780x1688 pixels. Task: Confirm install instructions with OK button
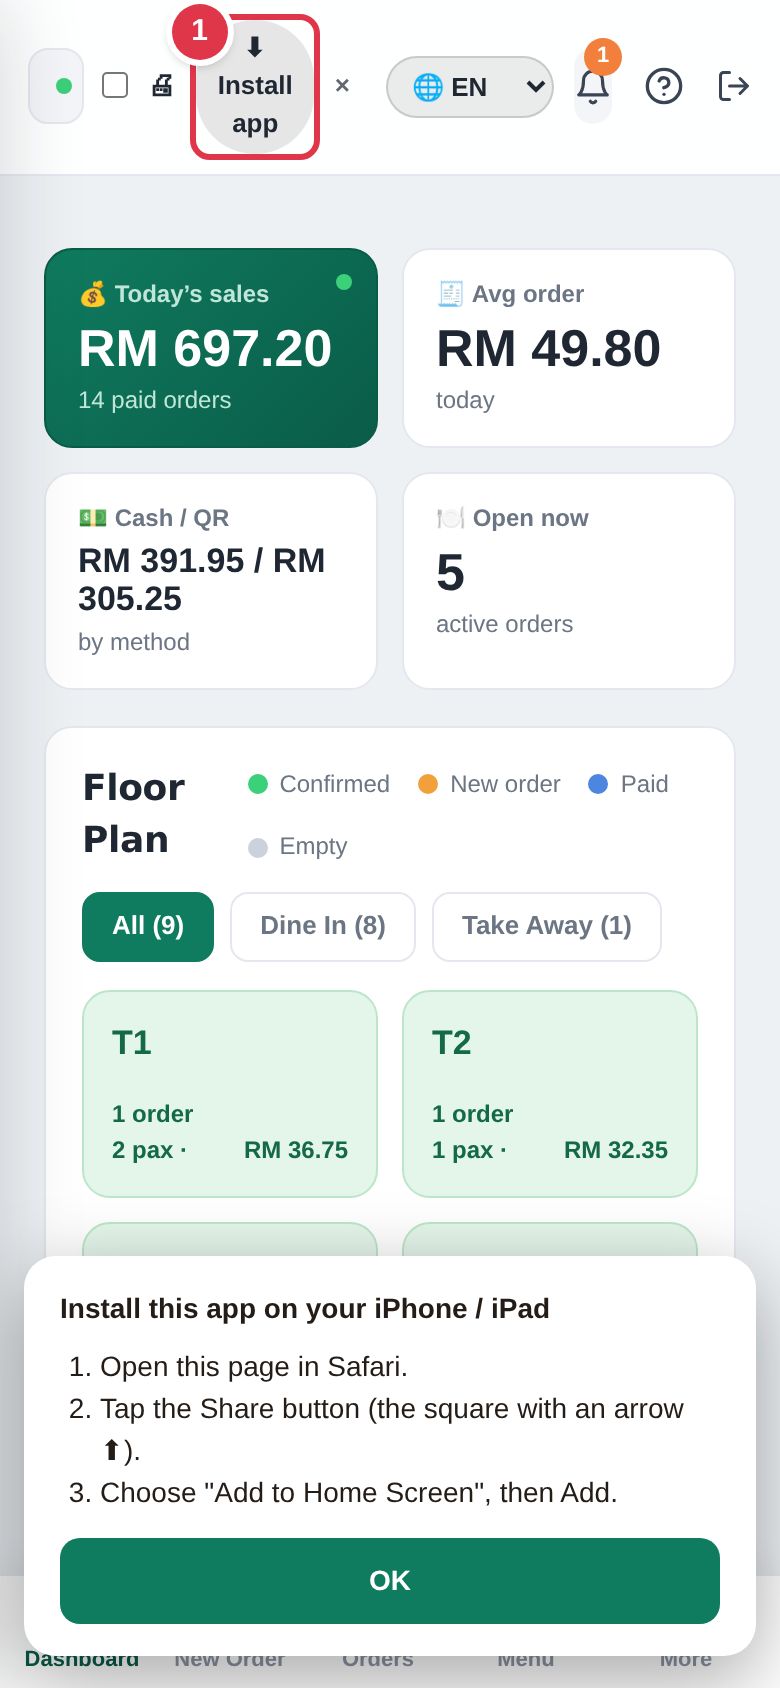(390, 1581)
